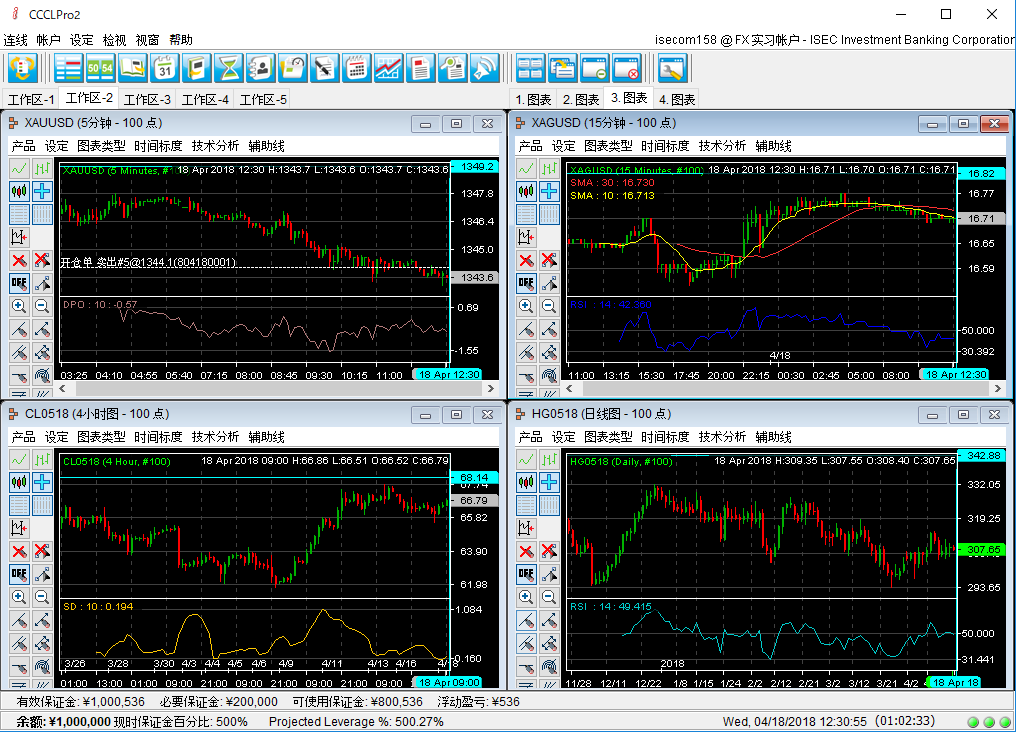Viewport: 1016px width, 732px height.
Task: Click the hourglass toolbar icon
Action: pos(229,69)
